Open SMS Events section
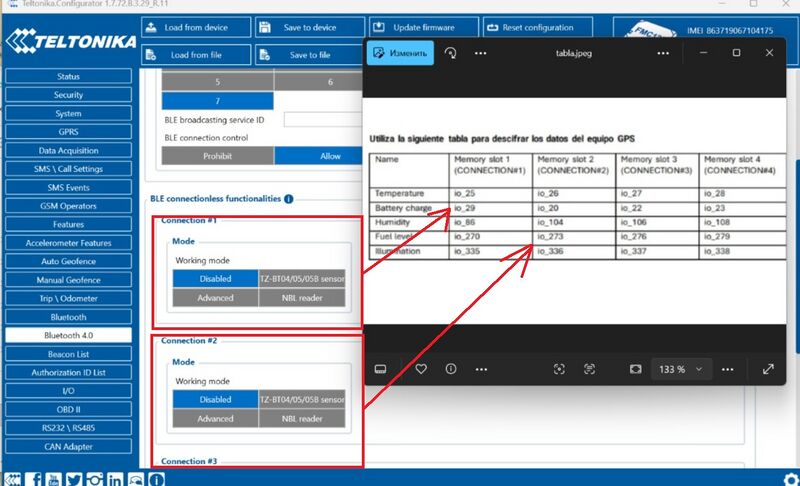Screen dimensions: 800x486 click(68, 187)
